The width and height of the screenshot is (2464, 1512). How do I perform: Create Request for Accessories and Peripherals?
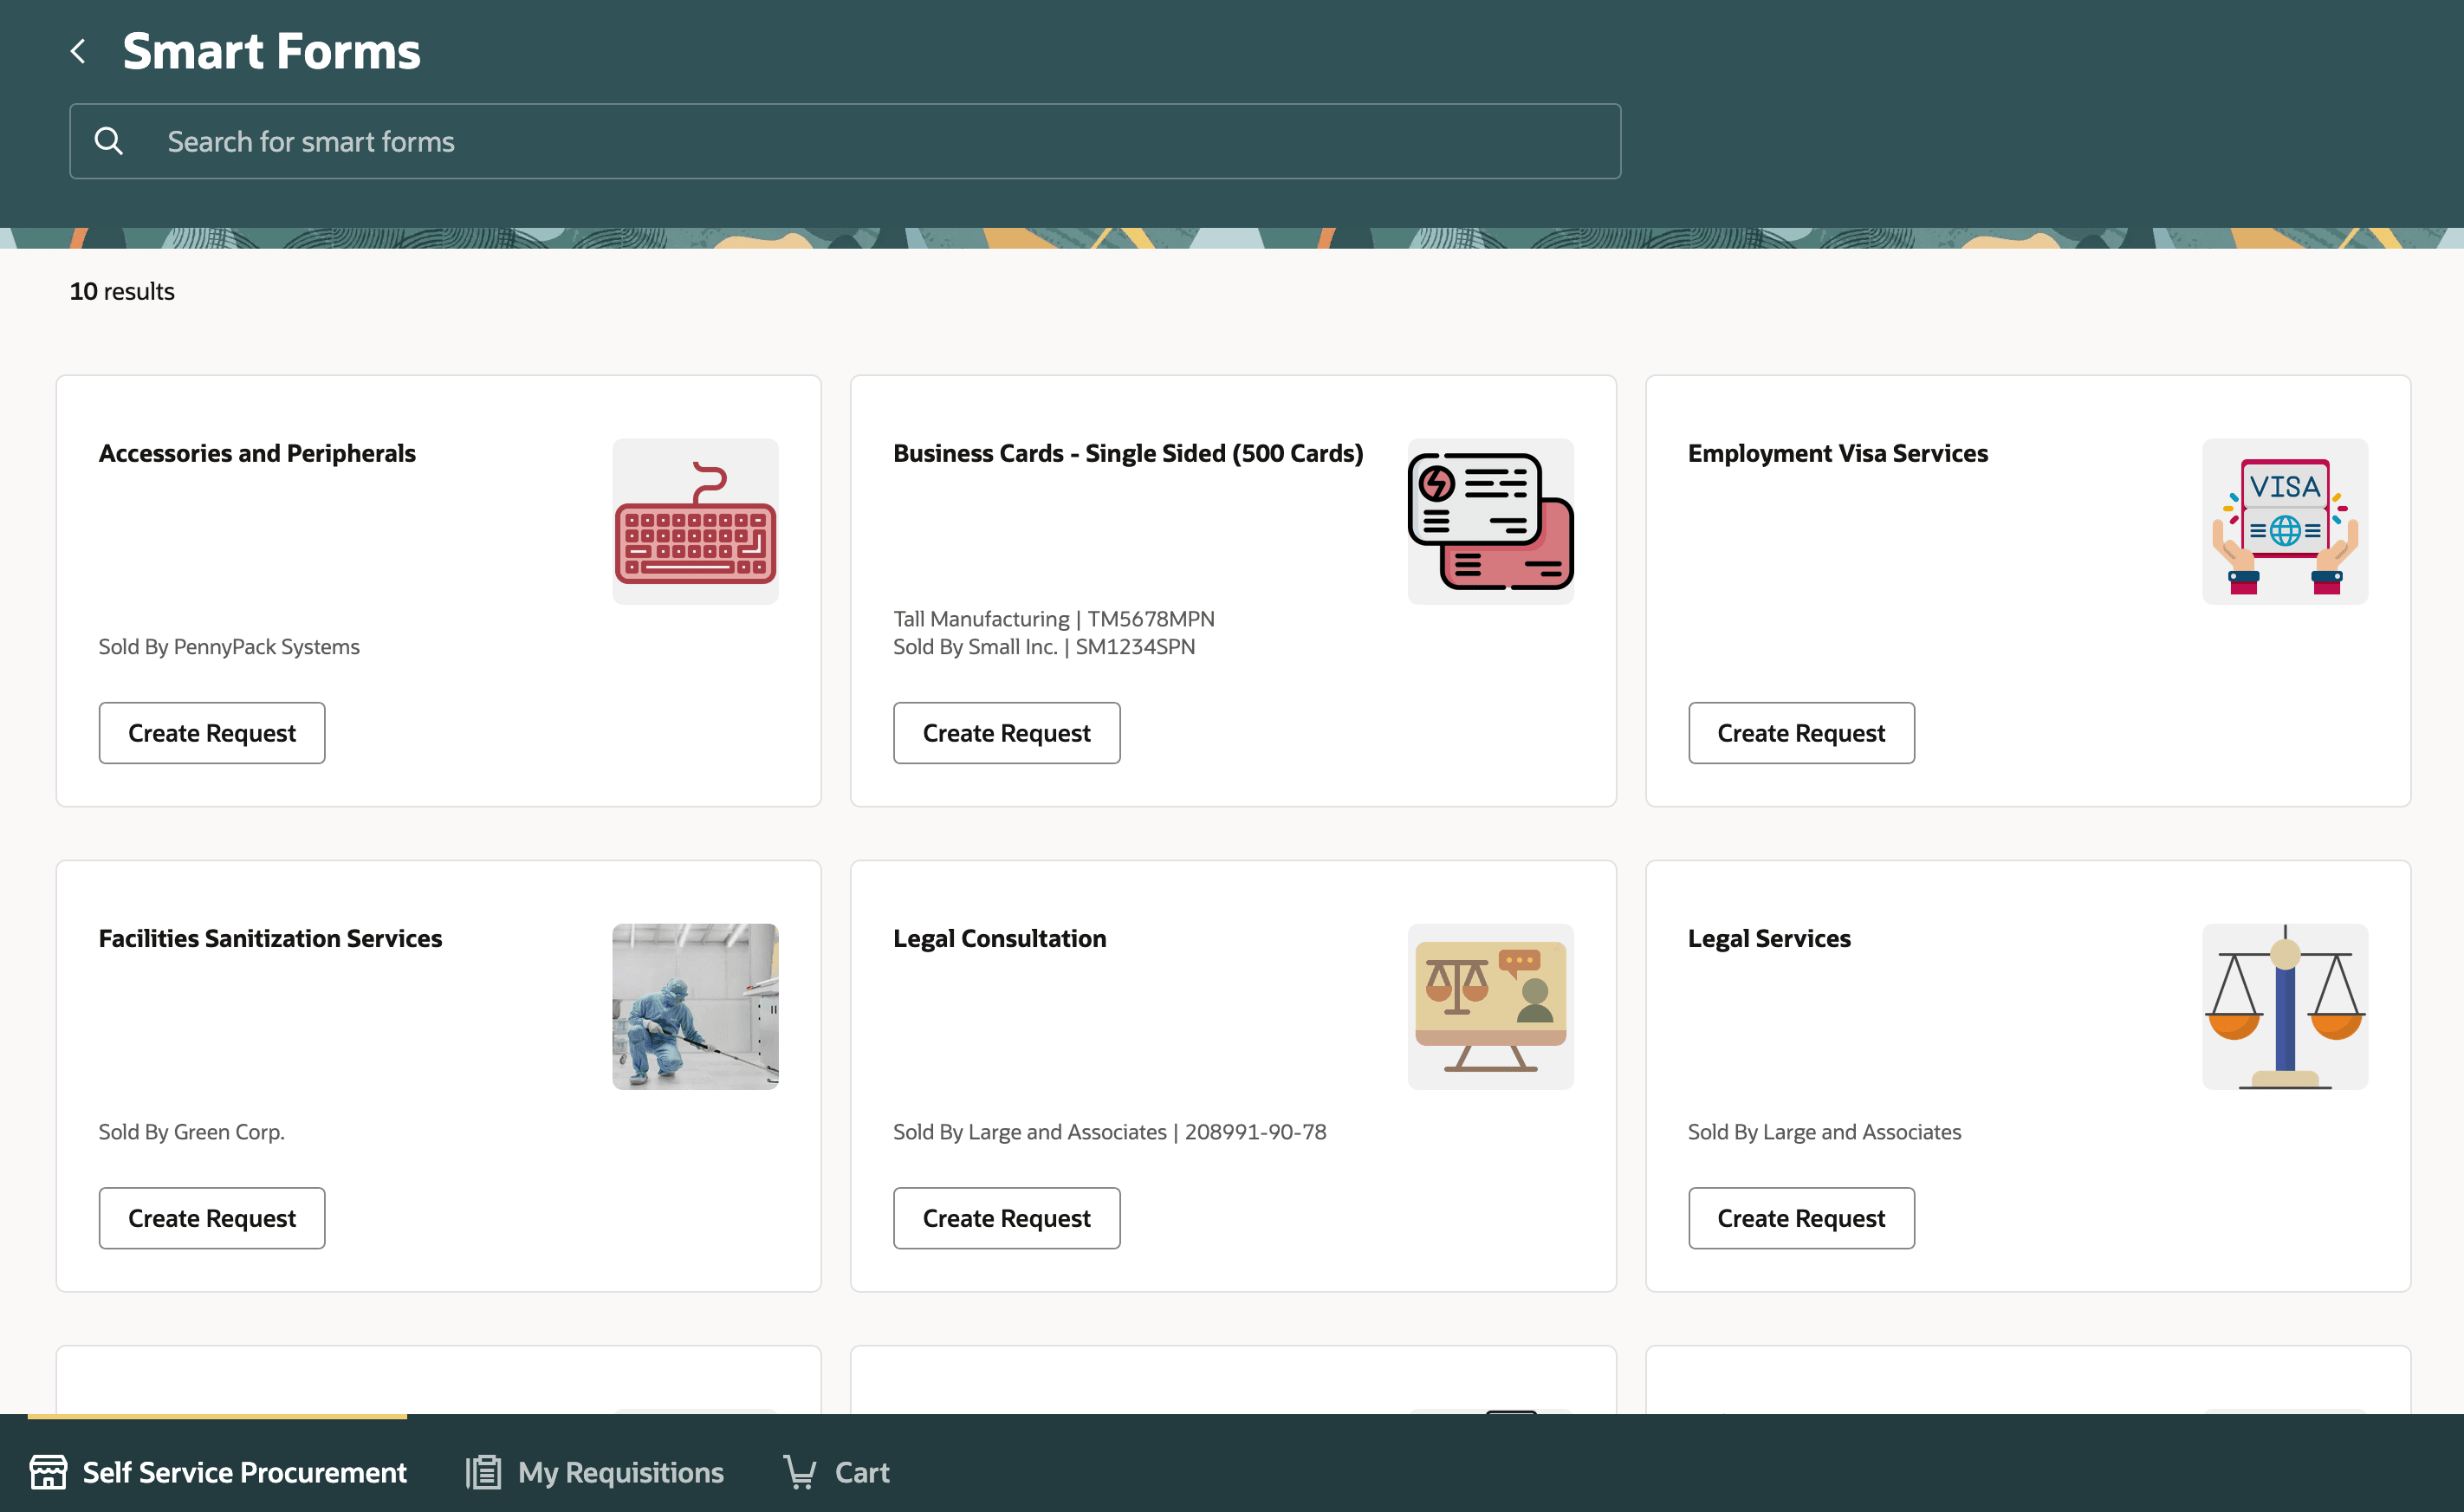click(x=212, y=733)
